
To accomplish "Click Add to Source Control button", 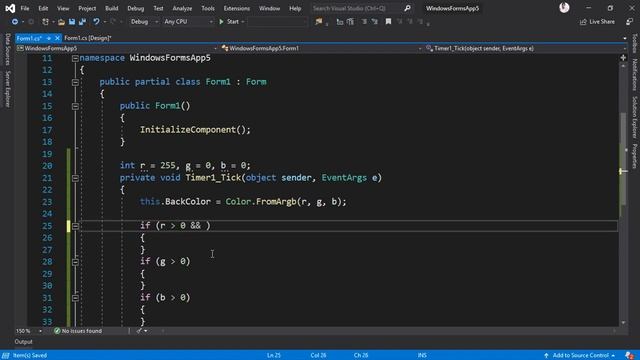I will click(x=580, y=356).
